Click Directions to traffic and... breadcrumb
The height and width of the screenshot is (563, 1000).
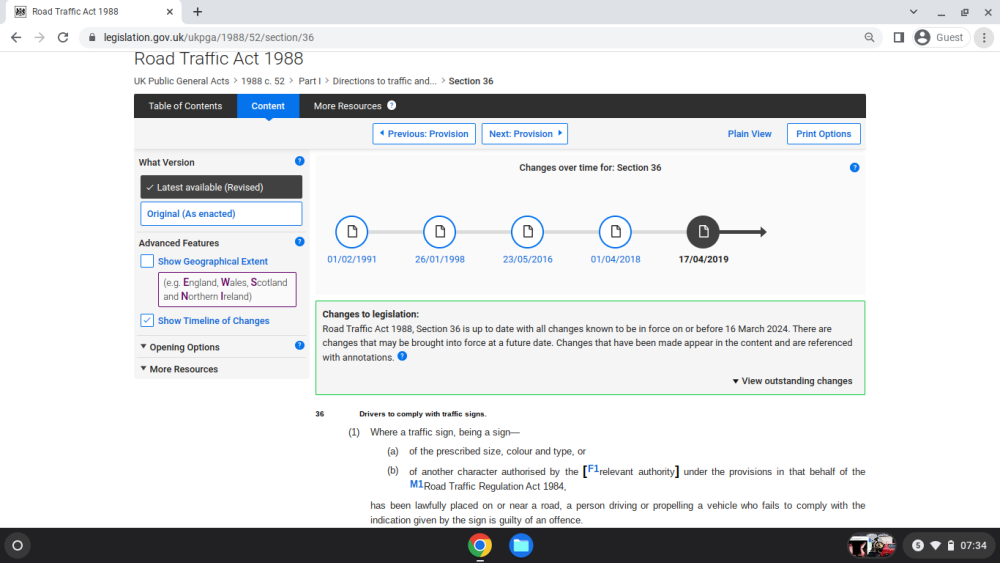pyautogui.click(x=385, y=81)
